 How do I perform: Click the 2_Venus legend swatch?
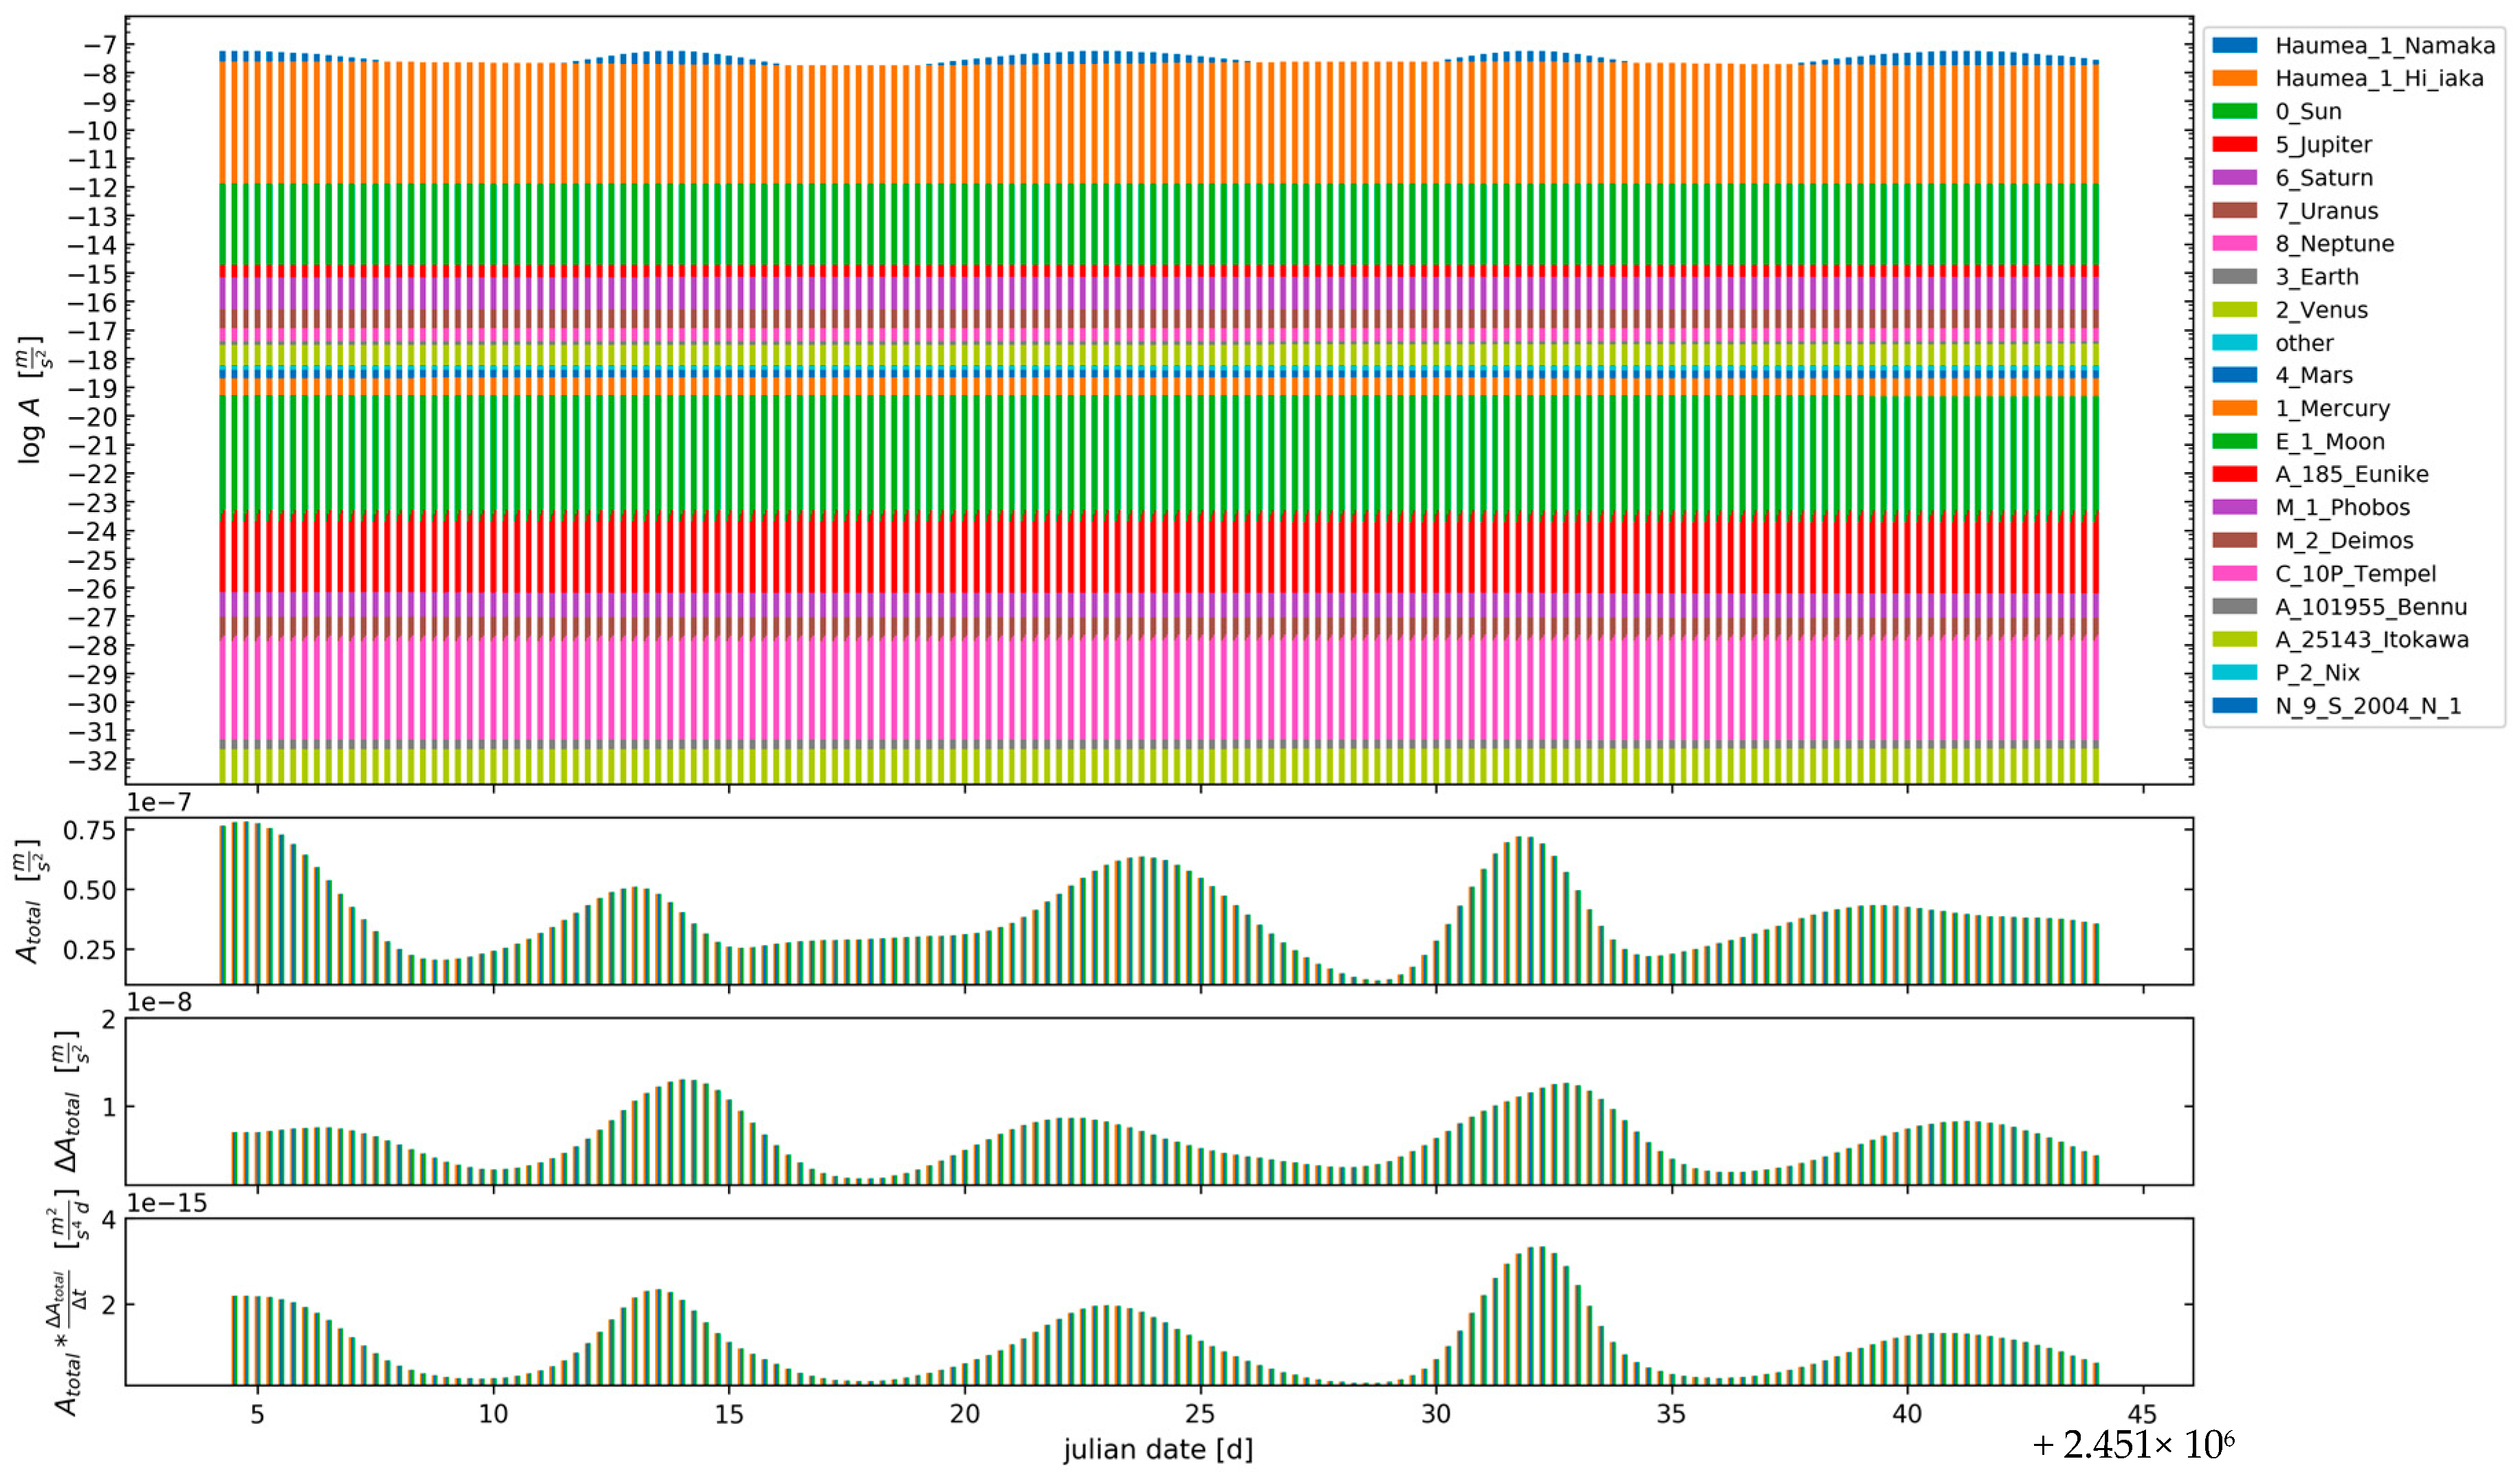2234,309
